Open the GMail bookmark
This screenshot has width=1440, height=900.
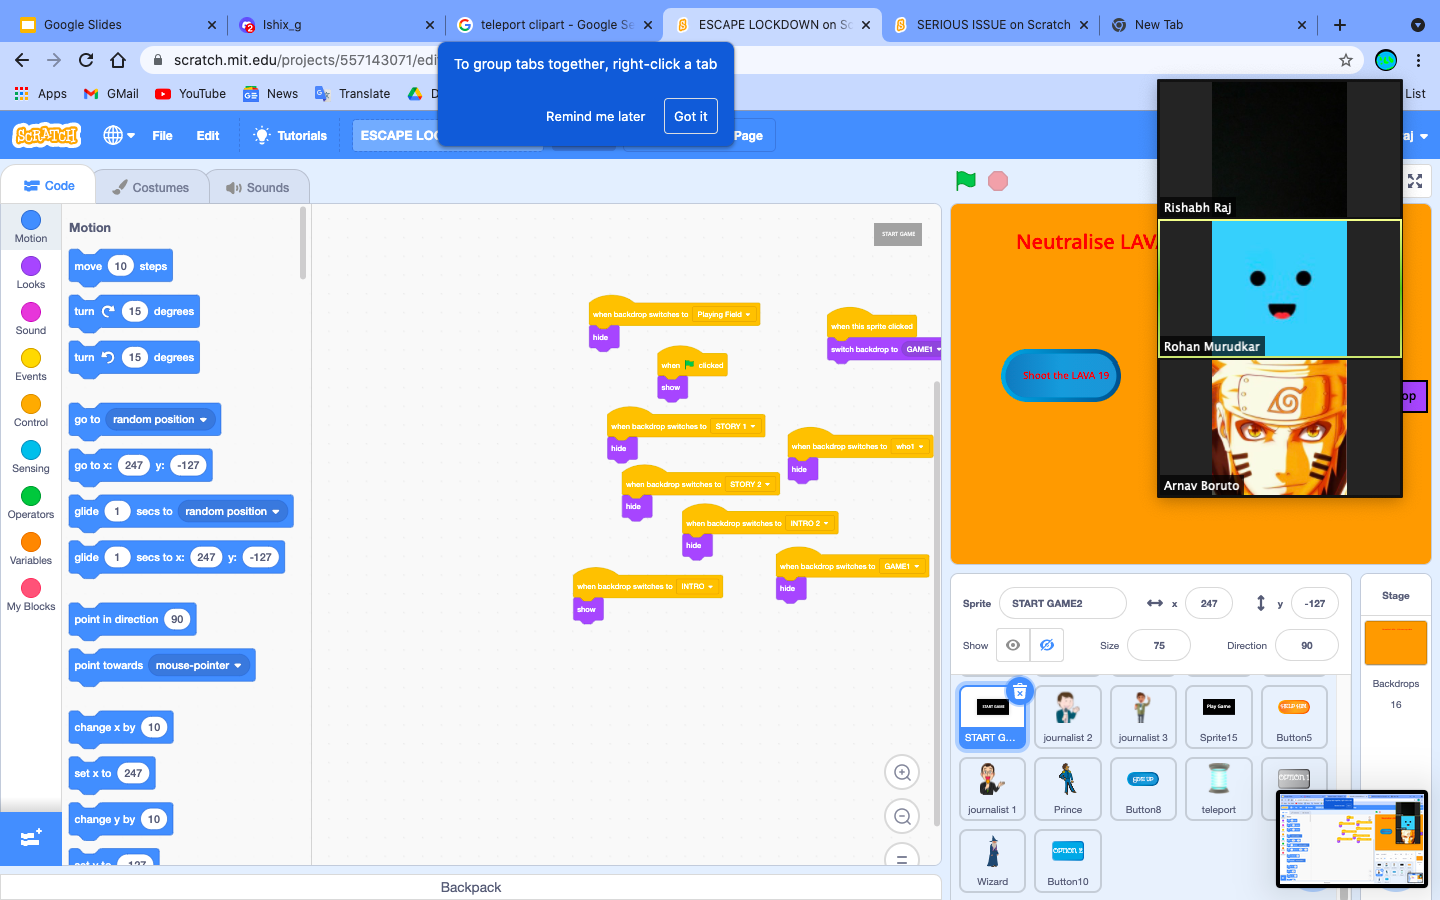pos(111,93)
